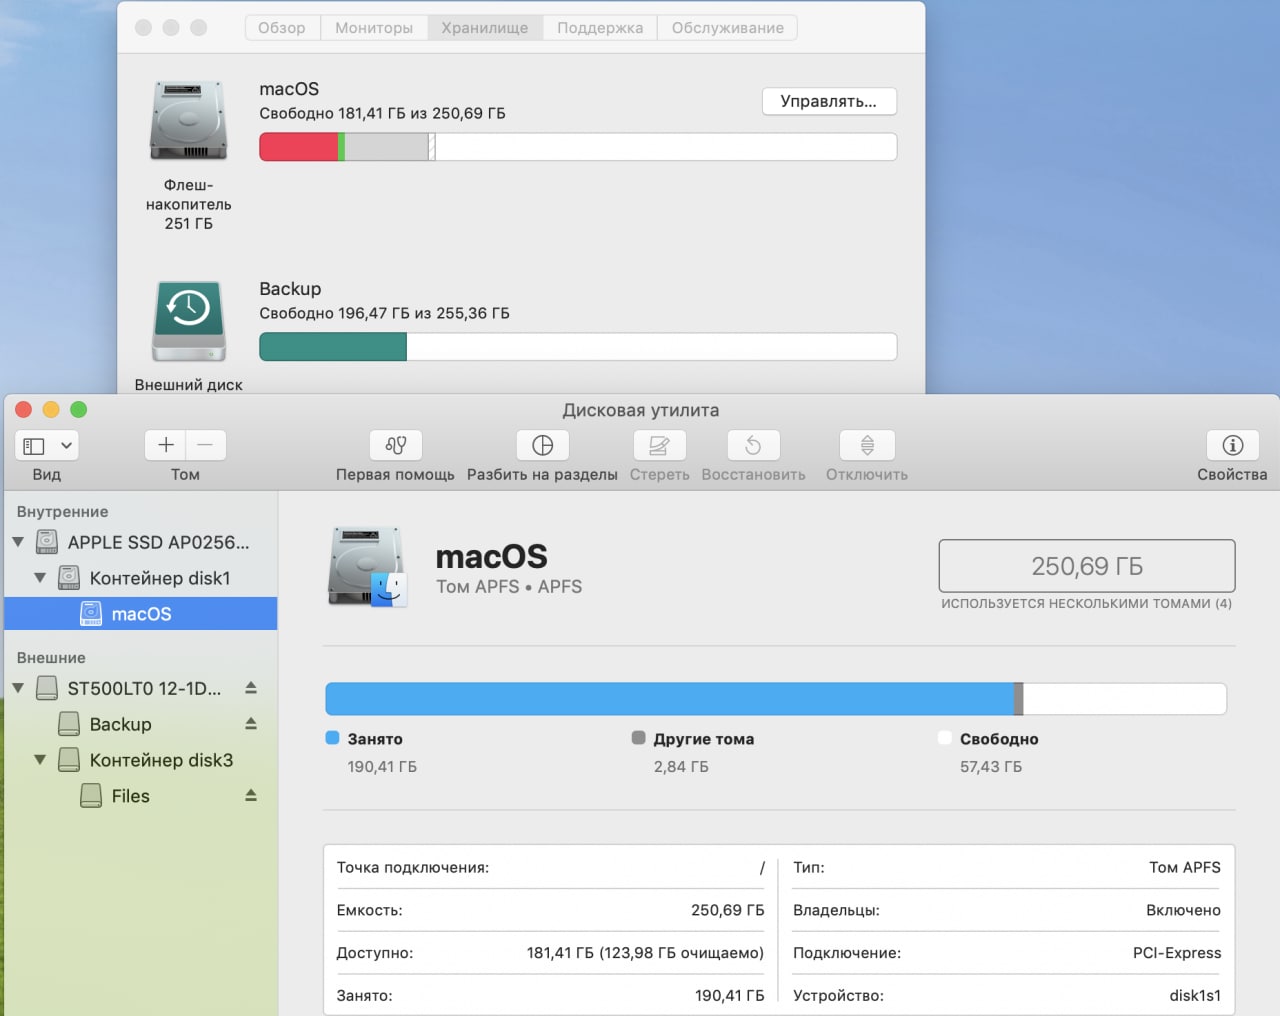1280x1016 pixels.
Task: Click the PCI-Express connection value
Action: (x=1177, y=953)
